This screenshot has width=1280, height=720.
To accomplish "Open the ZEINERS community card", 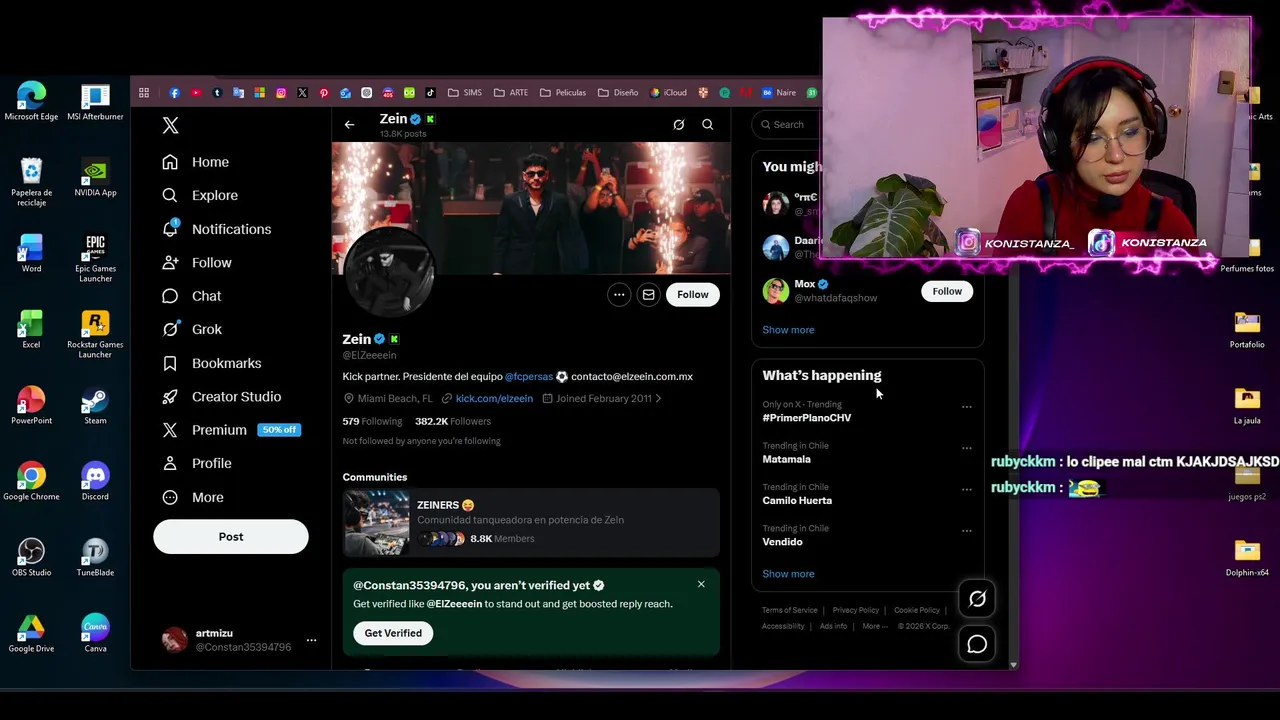I will (531, 522).
